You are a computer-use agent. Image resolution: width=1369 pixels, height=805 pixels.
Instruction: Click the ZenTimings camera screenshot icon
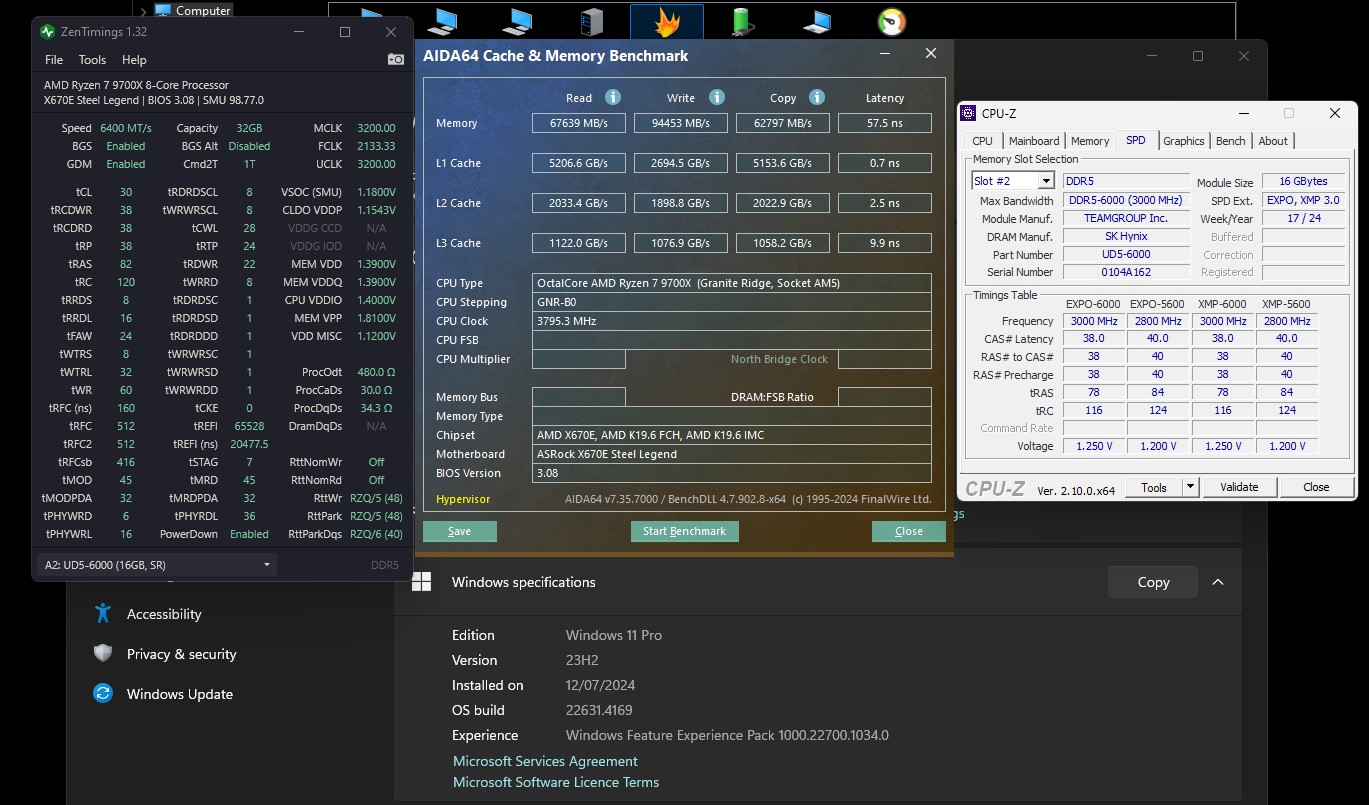coord(396,60)
